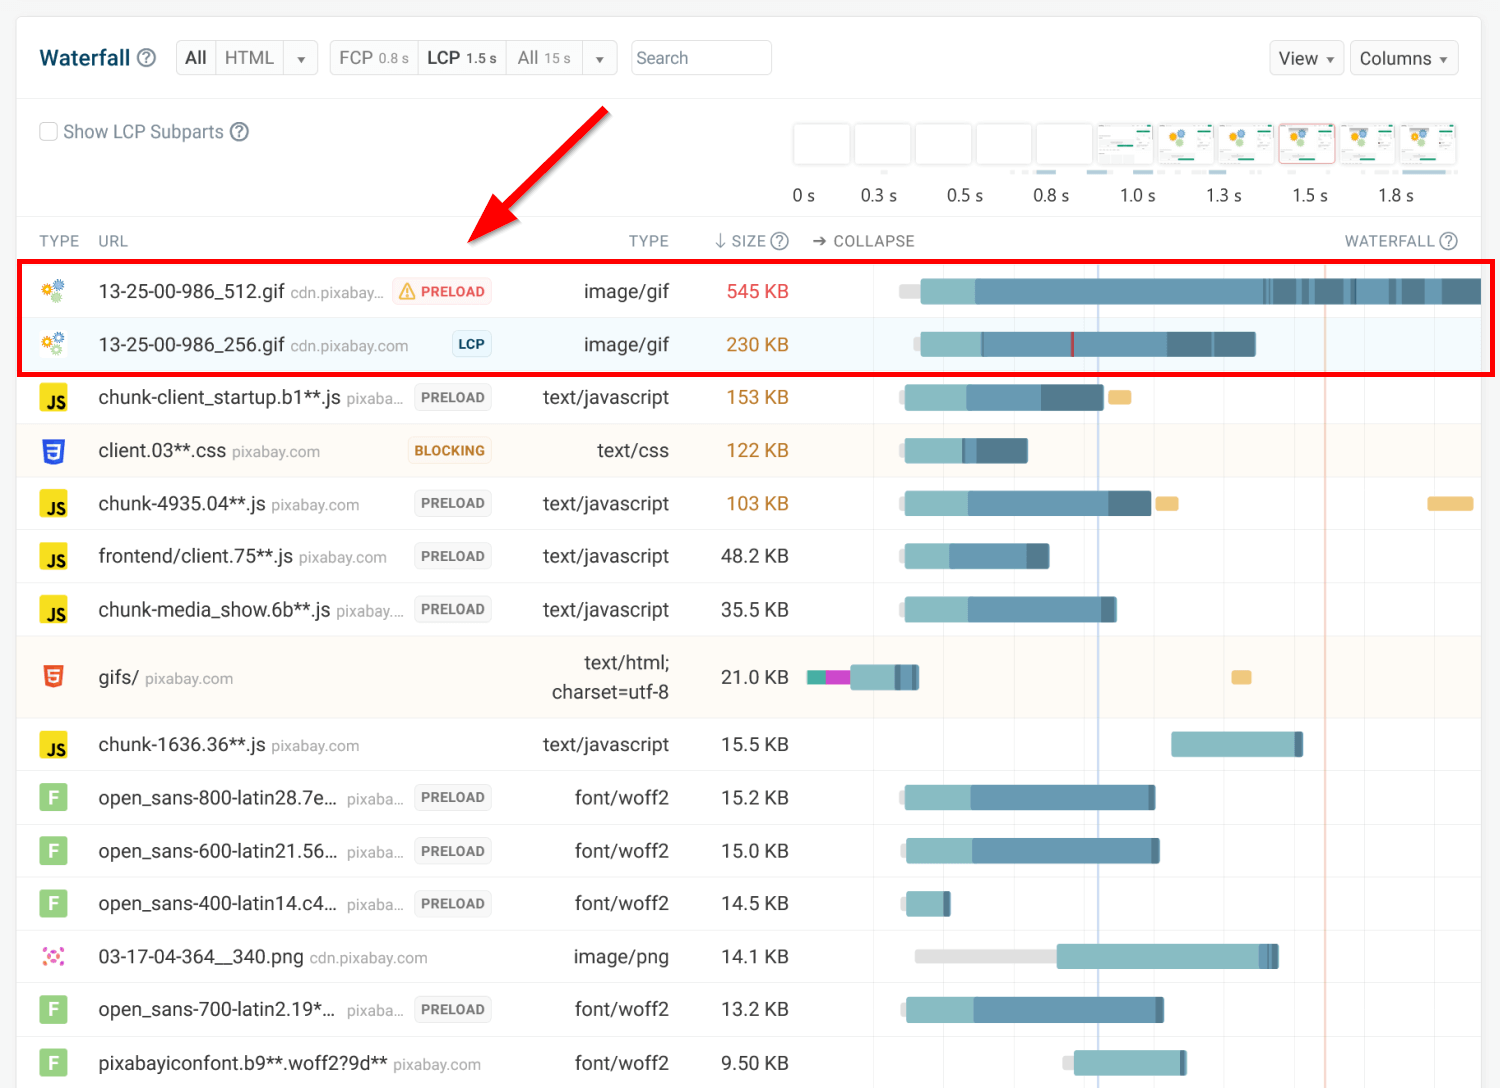
Task: Click the Waterfall title help icon
Action: coord(147,58)
